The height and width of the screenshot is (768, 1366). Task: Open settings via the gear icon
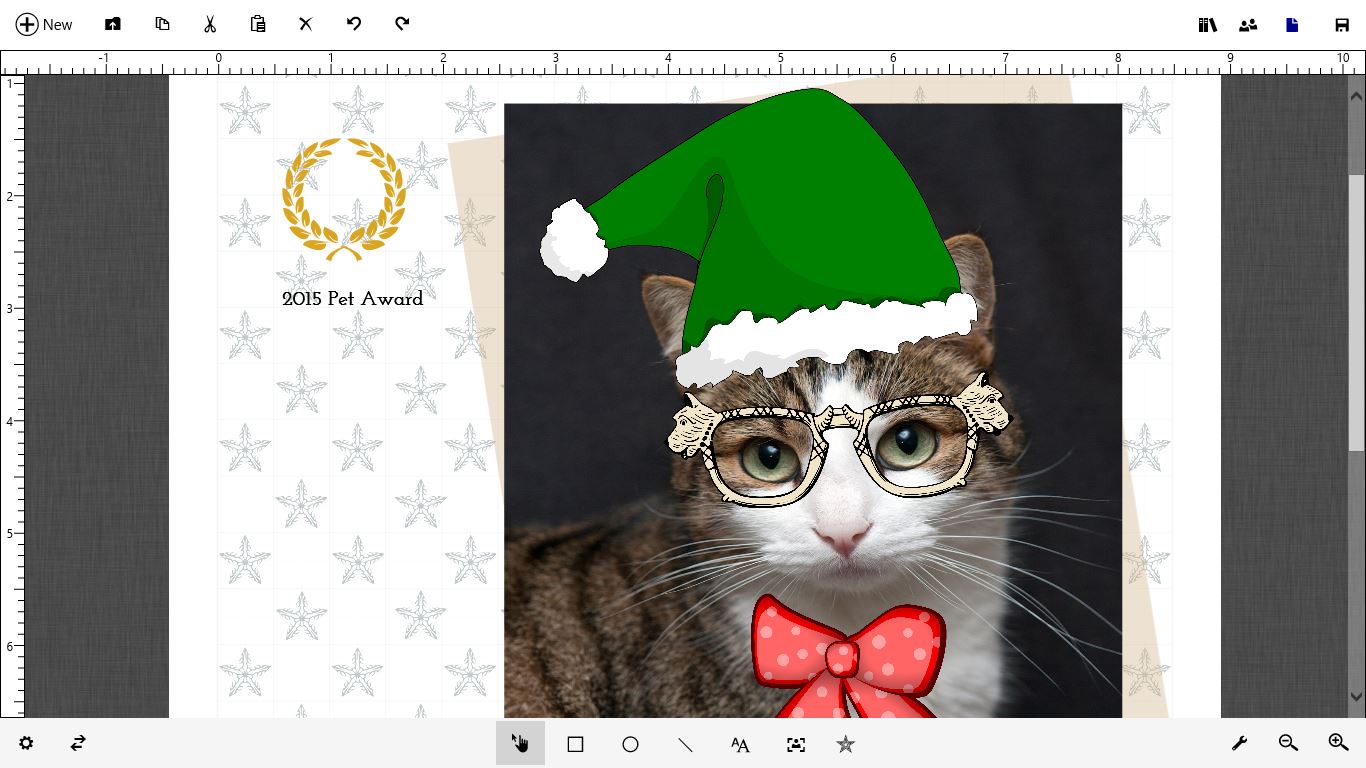coord(26,743)
